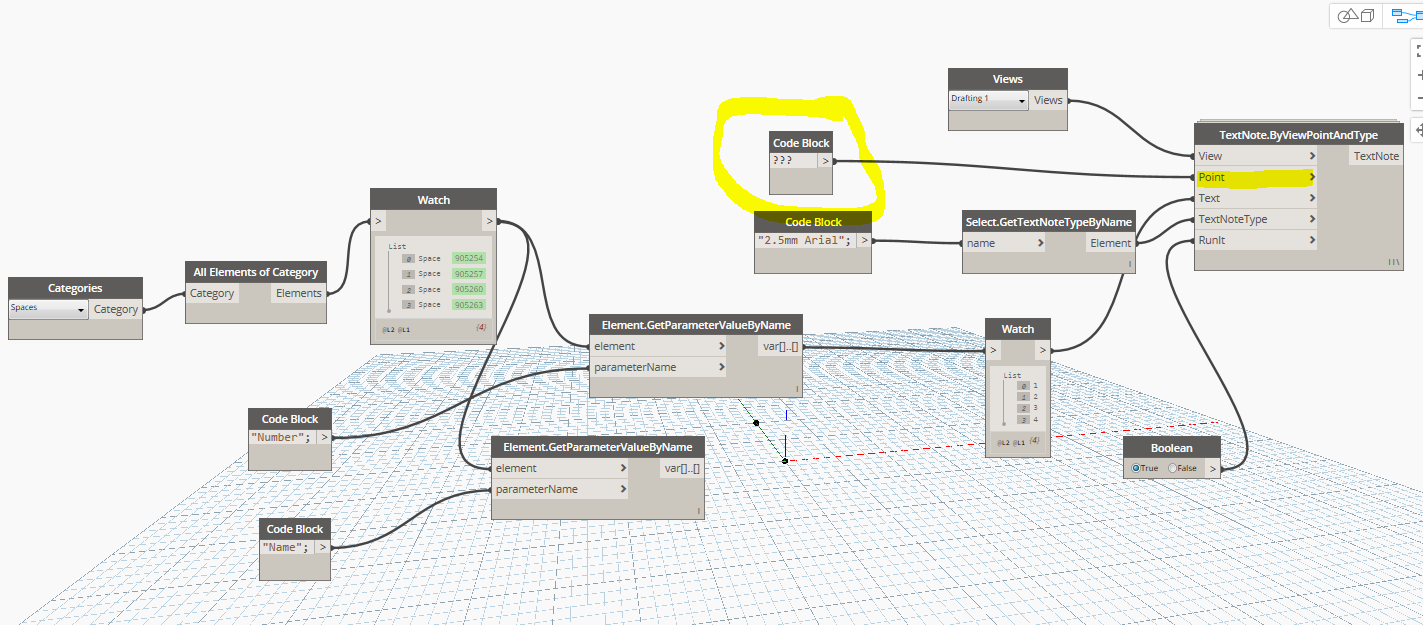Open the Drafting 1 dropdown in the Views node

pos(988,99)
